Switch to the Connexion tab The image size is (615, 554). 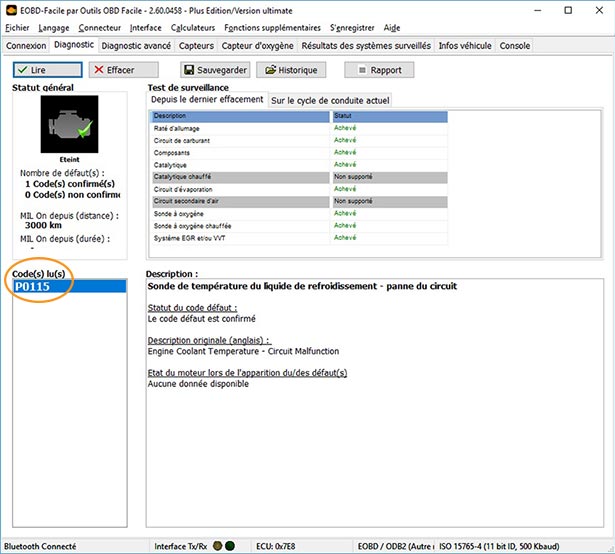coord(26,46)
